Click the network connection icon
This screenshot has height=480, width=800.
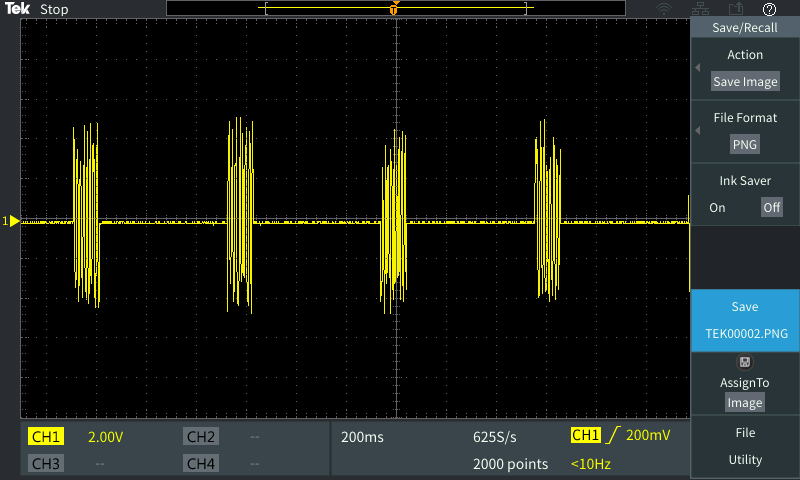700,9
